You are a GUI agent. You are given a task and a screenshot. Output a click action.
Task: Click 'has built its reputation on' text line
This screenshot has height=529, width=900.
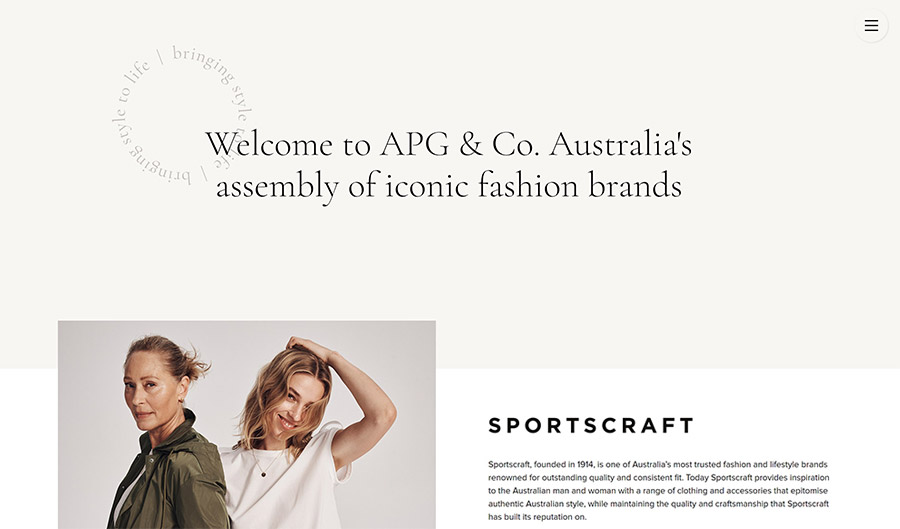[537, 517]
